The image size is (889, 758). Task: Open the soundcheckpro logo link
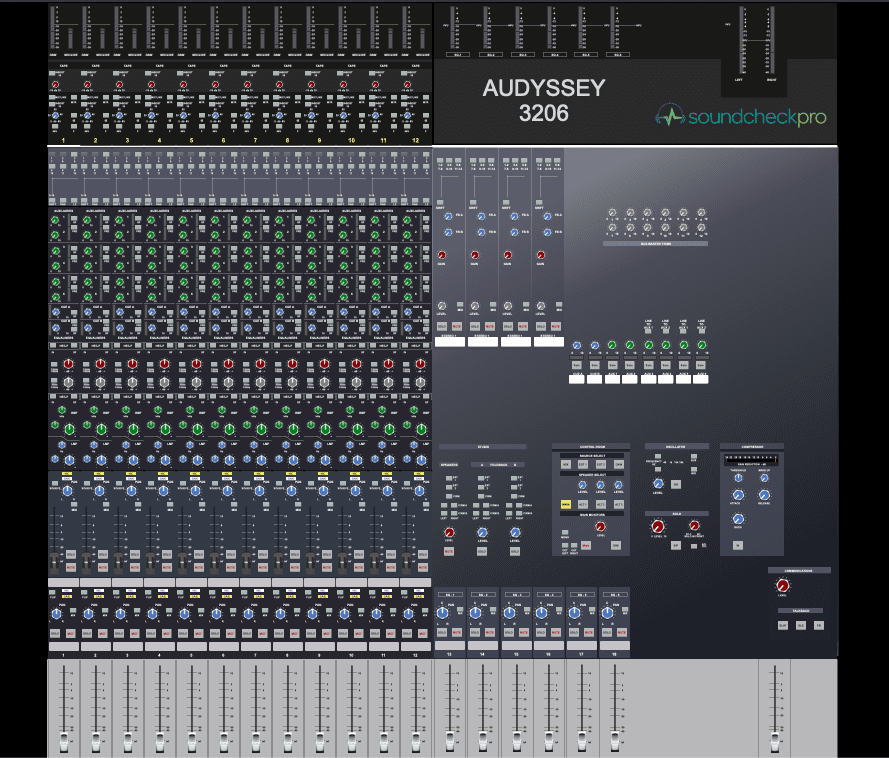(741, 116)
